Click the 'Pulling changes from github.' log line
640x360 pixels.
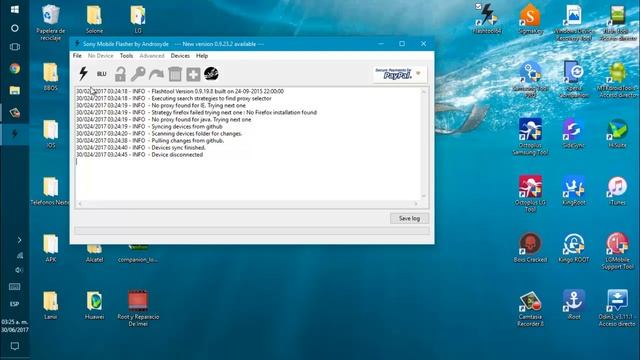pos(150,140)
